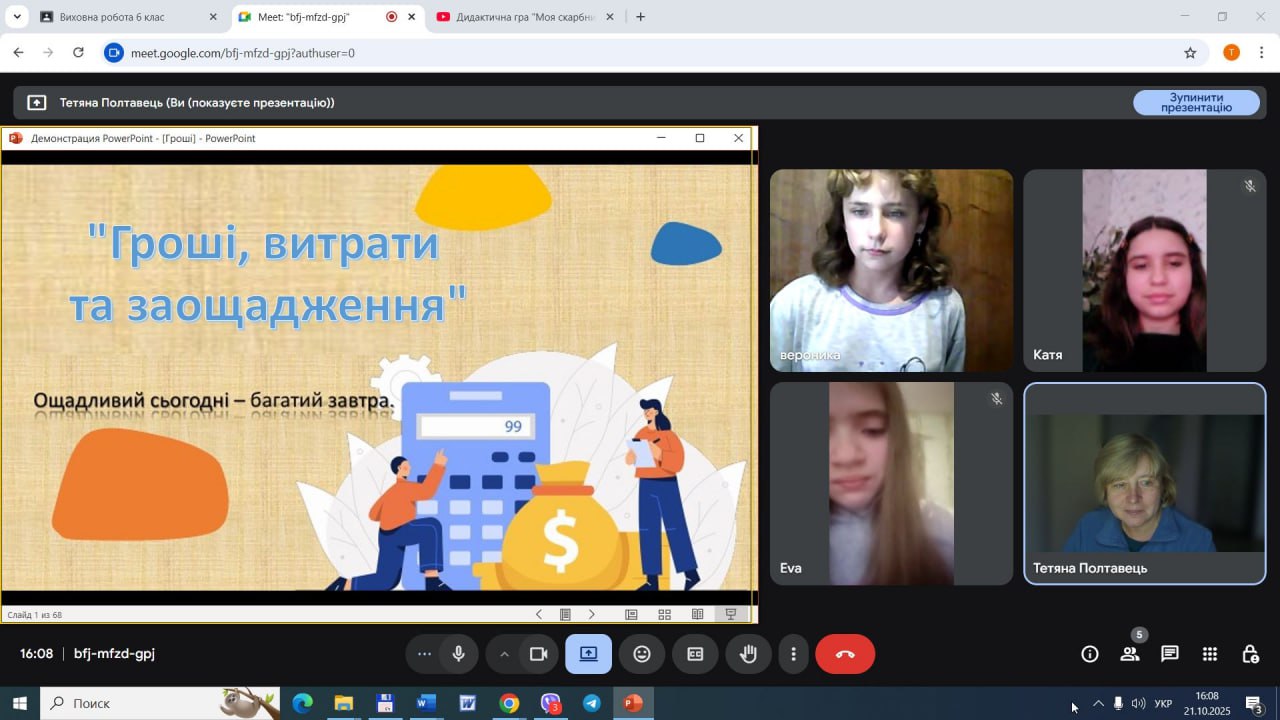Viewport: 1280px width, 720px height.
Task: Open more options vertical dots menu
Action: (794, 654)
